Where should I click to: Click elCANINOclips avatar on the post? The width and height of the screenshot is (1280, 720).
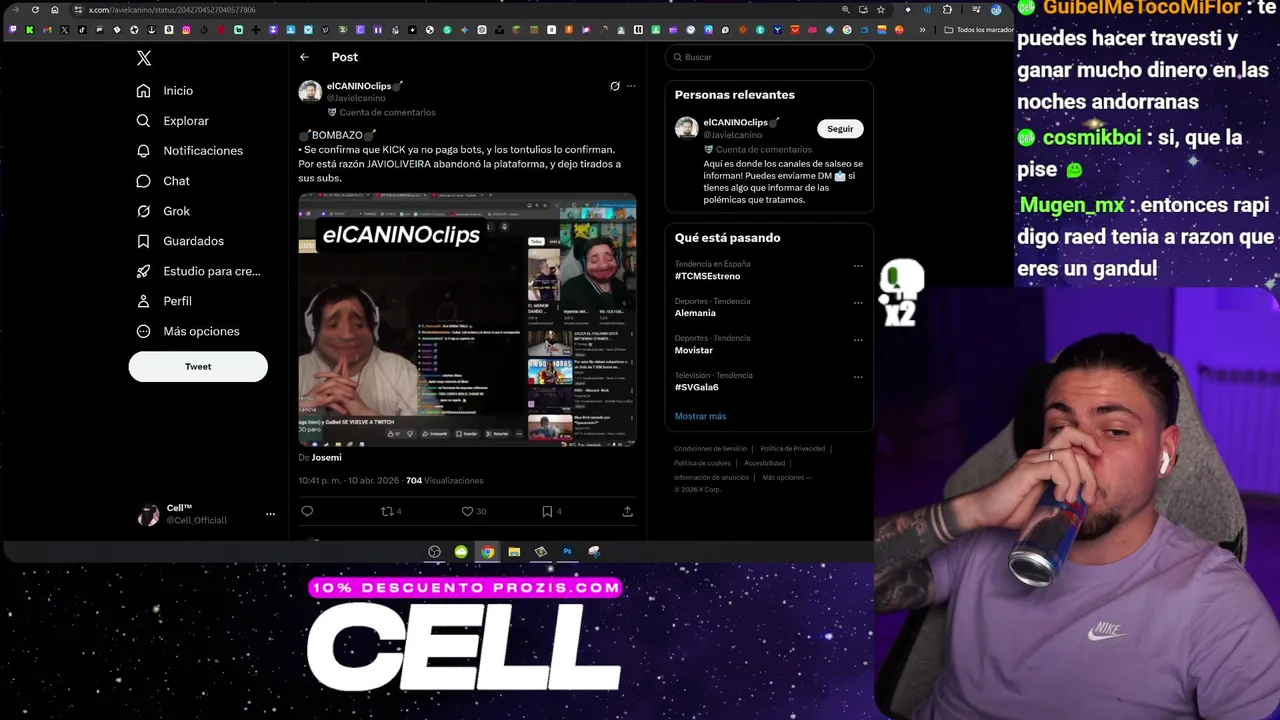tap(310, 92)
